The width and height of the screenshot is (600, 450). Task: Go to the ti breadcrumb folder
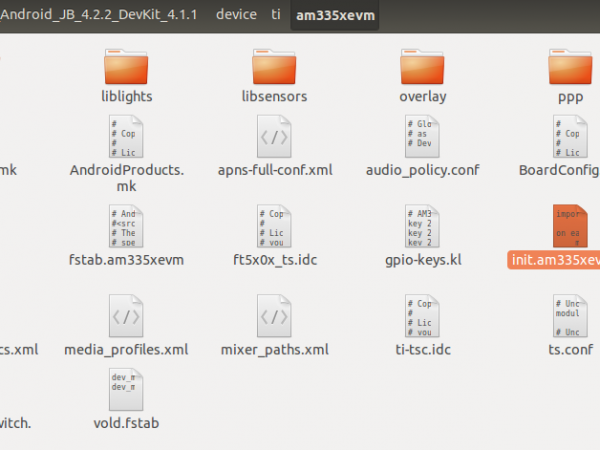[276, 15]
